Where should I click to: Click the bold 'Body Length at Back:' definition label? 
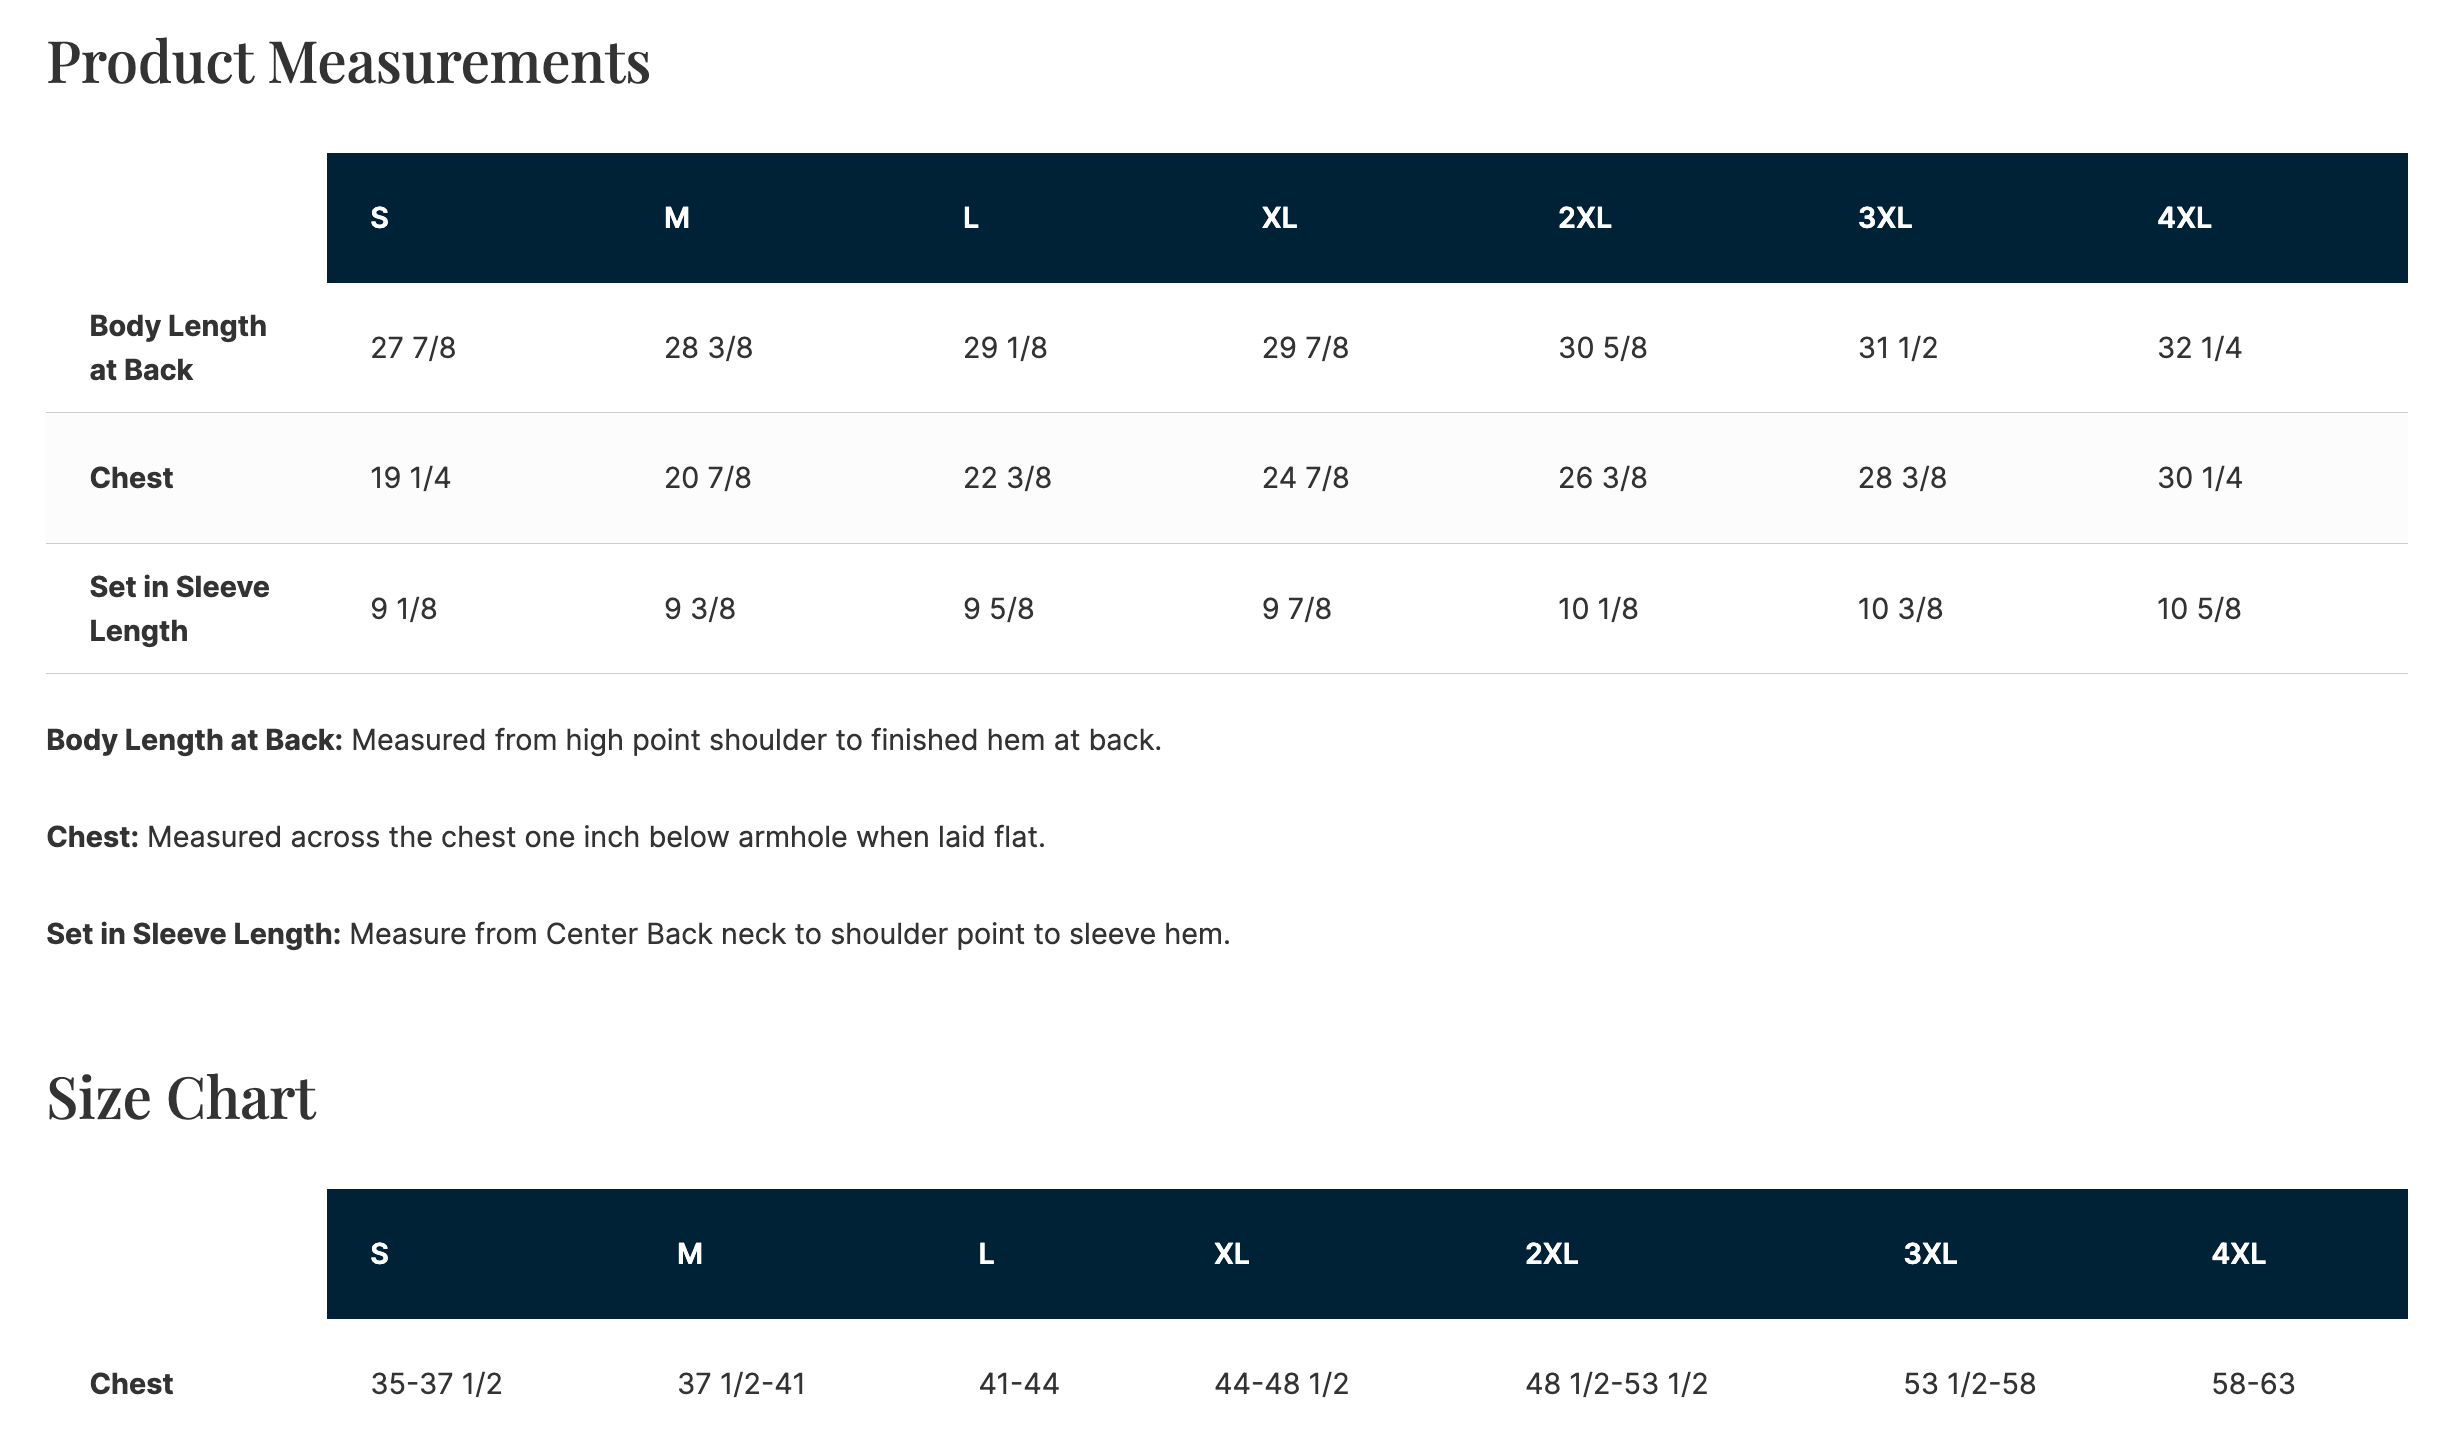(x=194, y=740)
